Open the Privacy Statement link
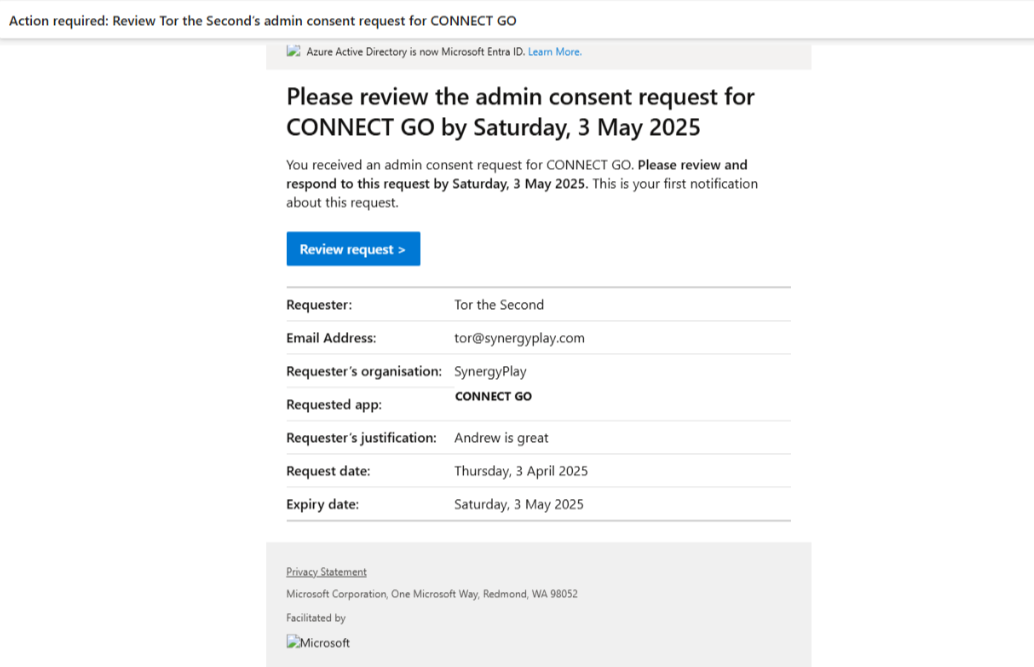 (326, 571)
